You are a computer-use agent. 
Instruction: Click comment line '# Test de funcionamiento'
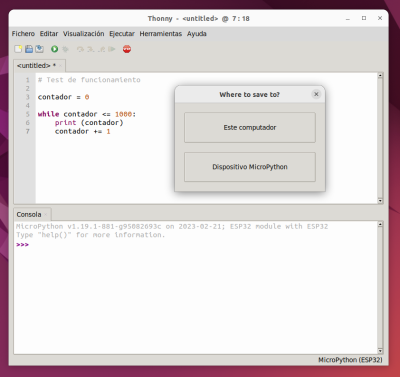tap(89, 80)
